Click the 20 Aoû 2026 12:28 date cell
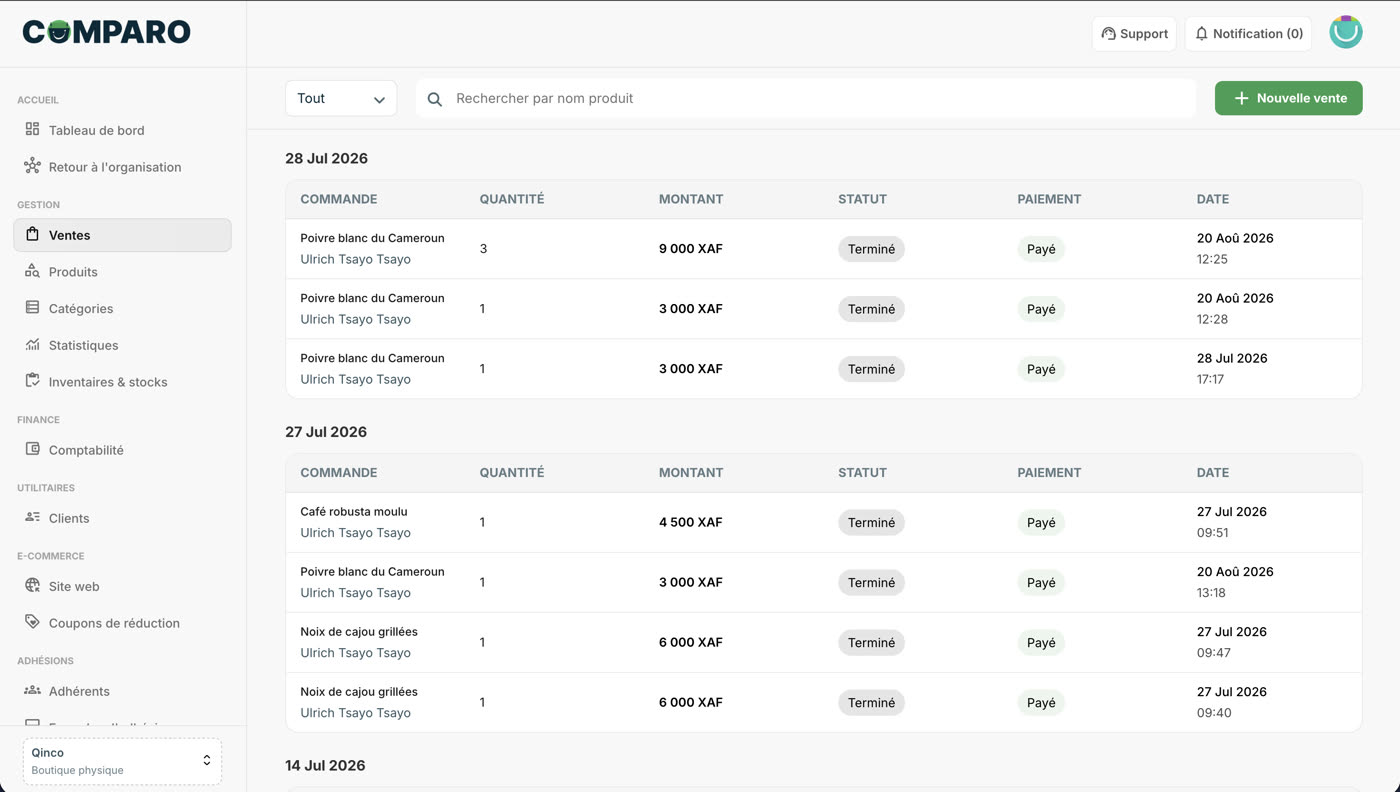This screenshot has width=1400, height=792. point(1235,308)
